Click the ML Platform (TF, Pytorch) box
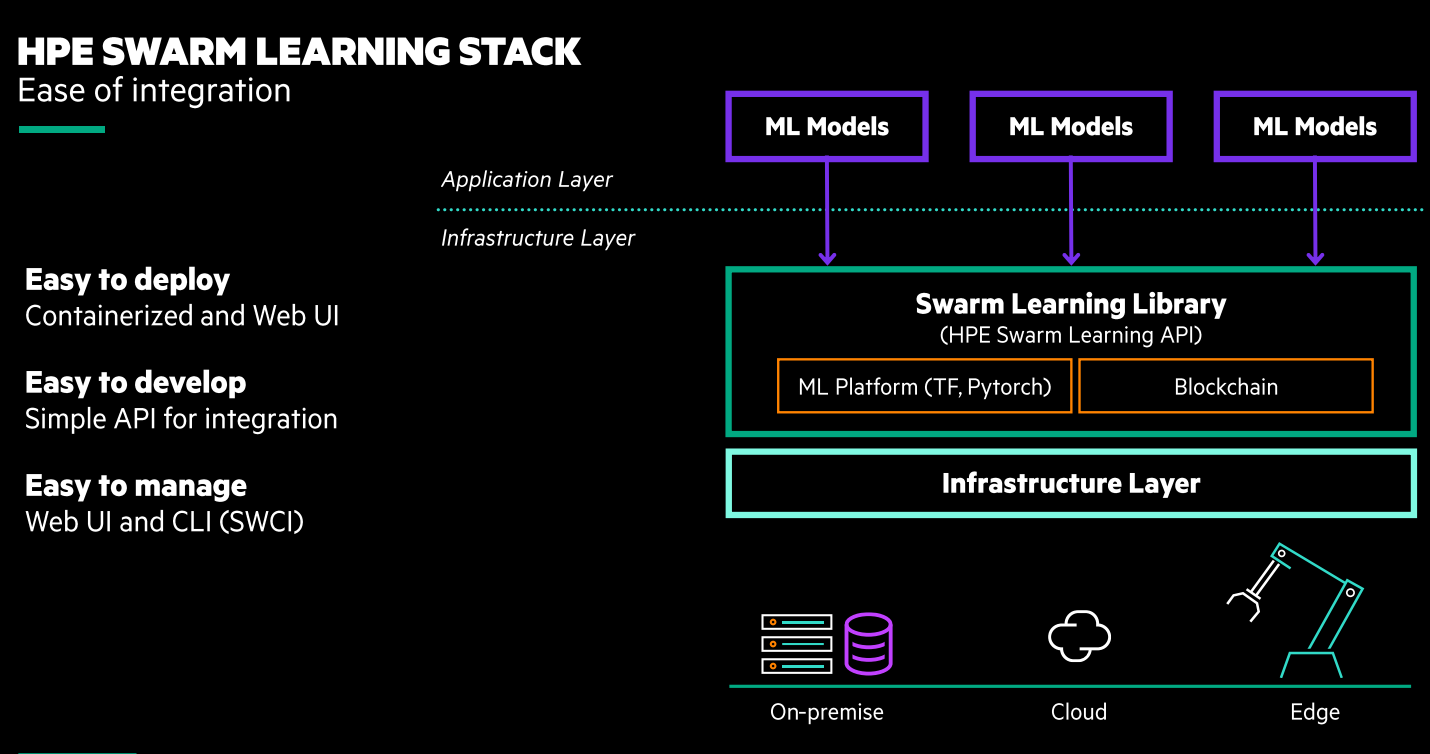This screenshot has width=1430, height=754. (x=925, y=386)
